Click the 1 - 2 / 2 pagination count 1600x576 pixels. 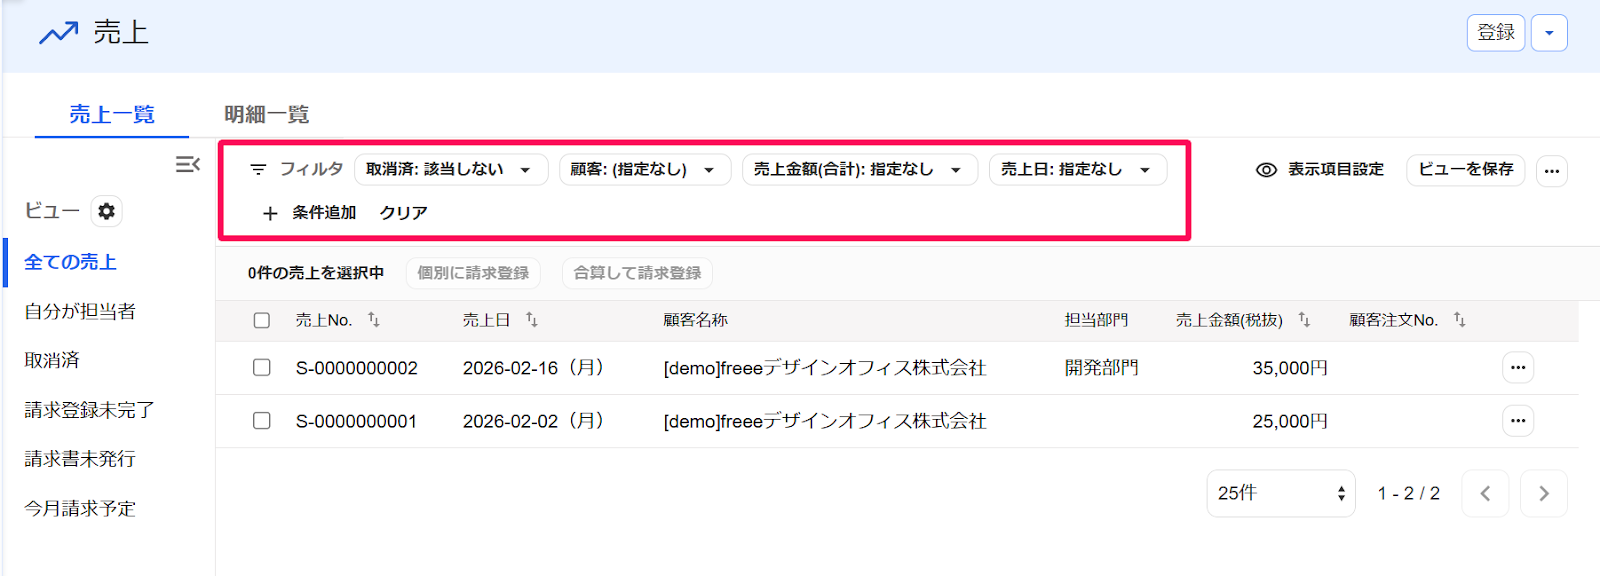click(x=1409, y=493)
